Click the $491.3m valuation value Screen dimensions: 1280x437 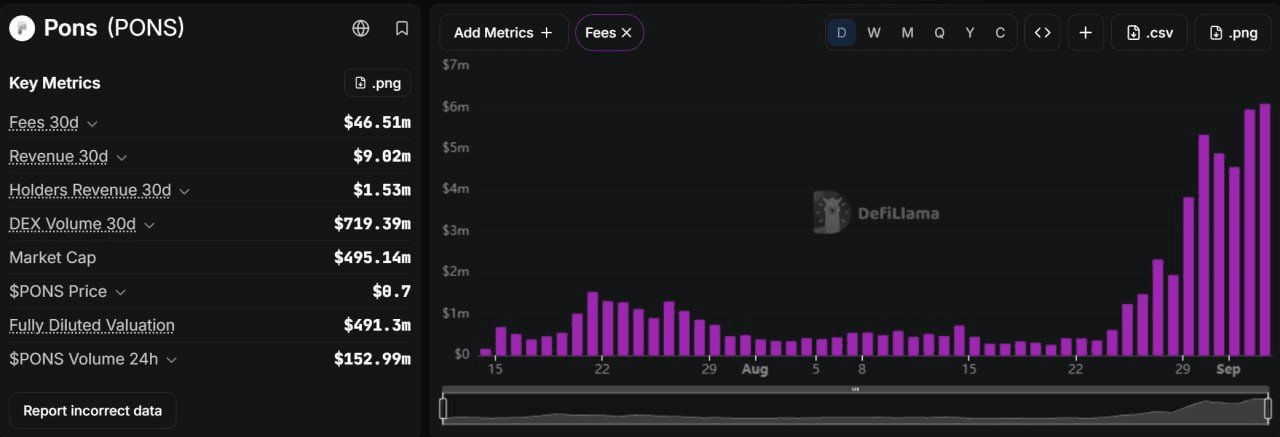coord(377,325)
